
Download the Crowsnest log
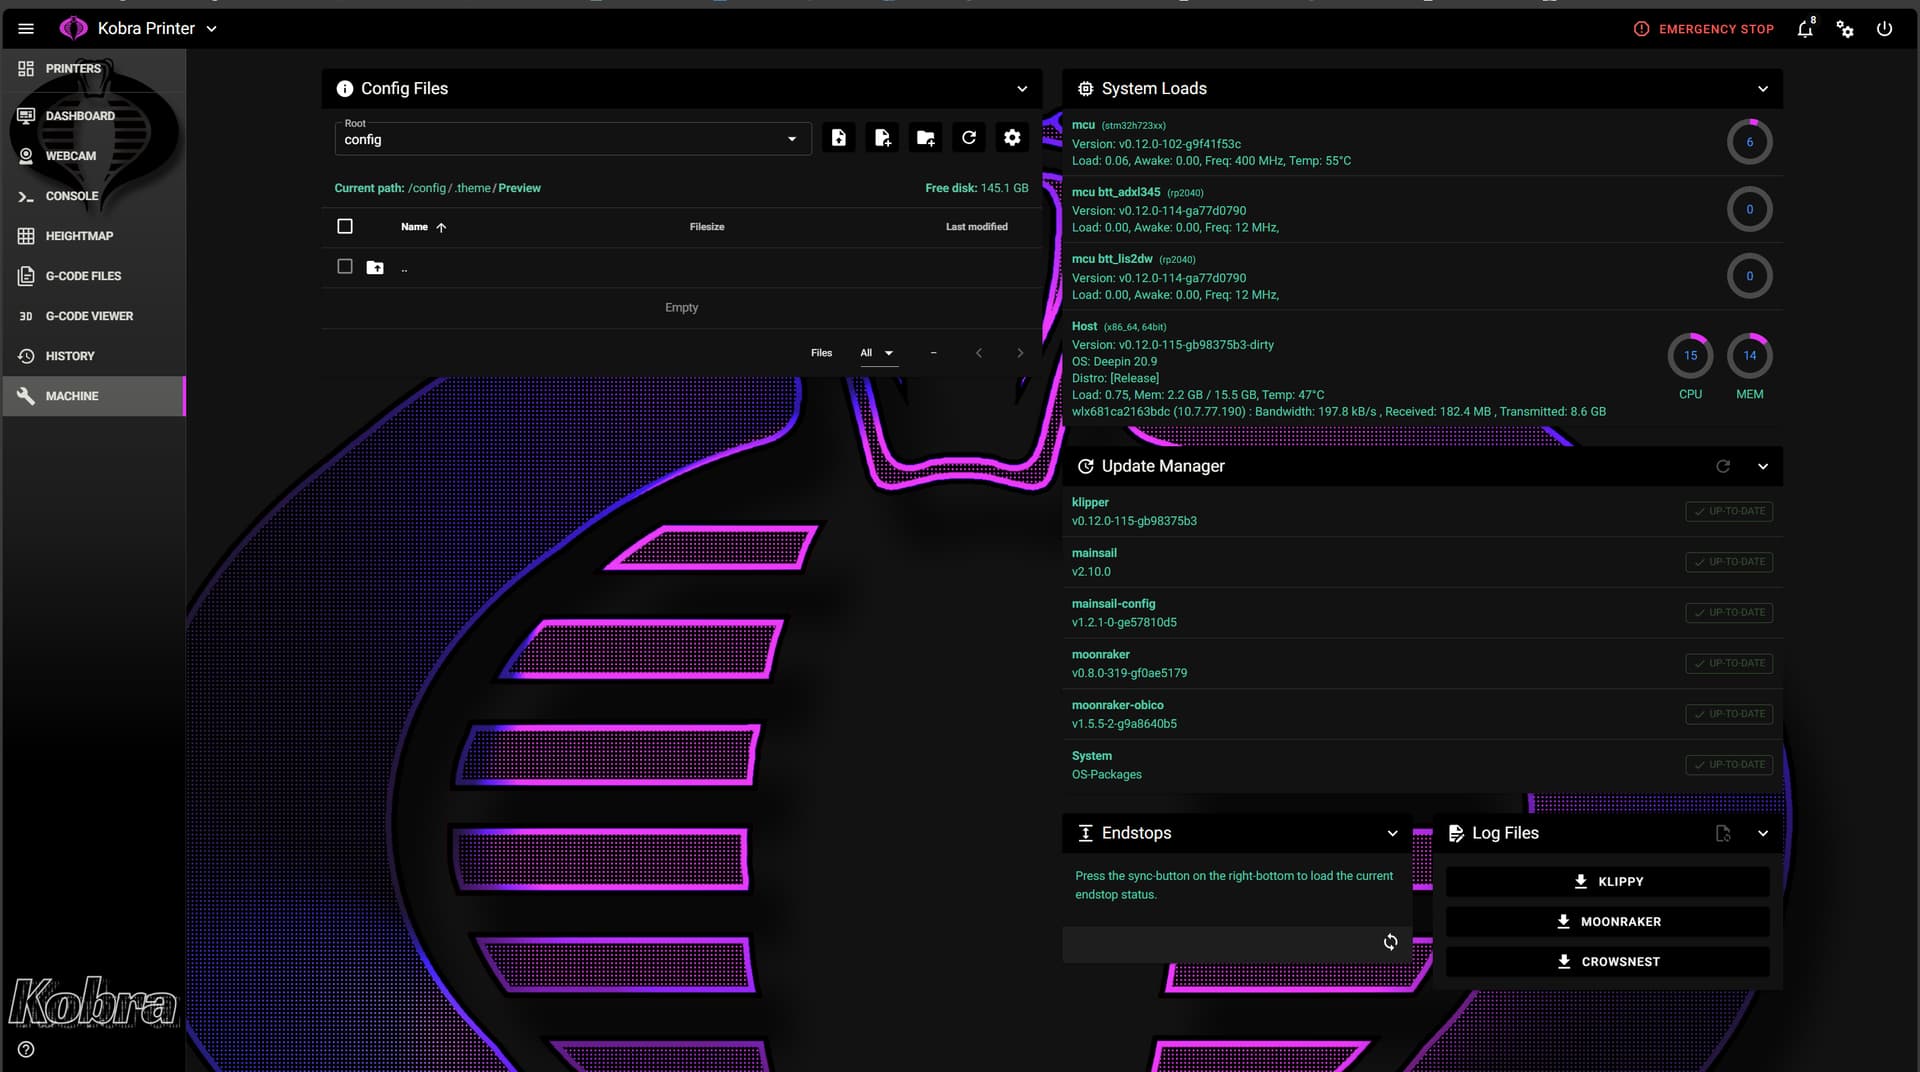click(x=1608, y=962)
